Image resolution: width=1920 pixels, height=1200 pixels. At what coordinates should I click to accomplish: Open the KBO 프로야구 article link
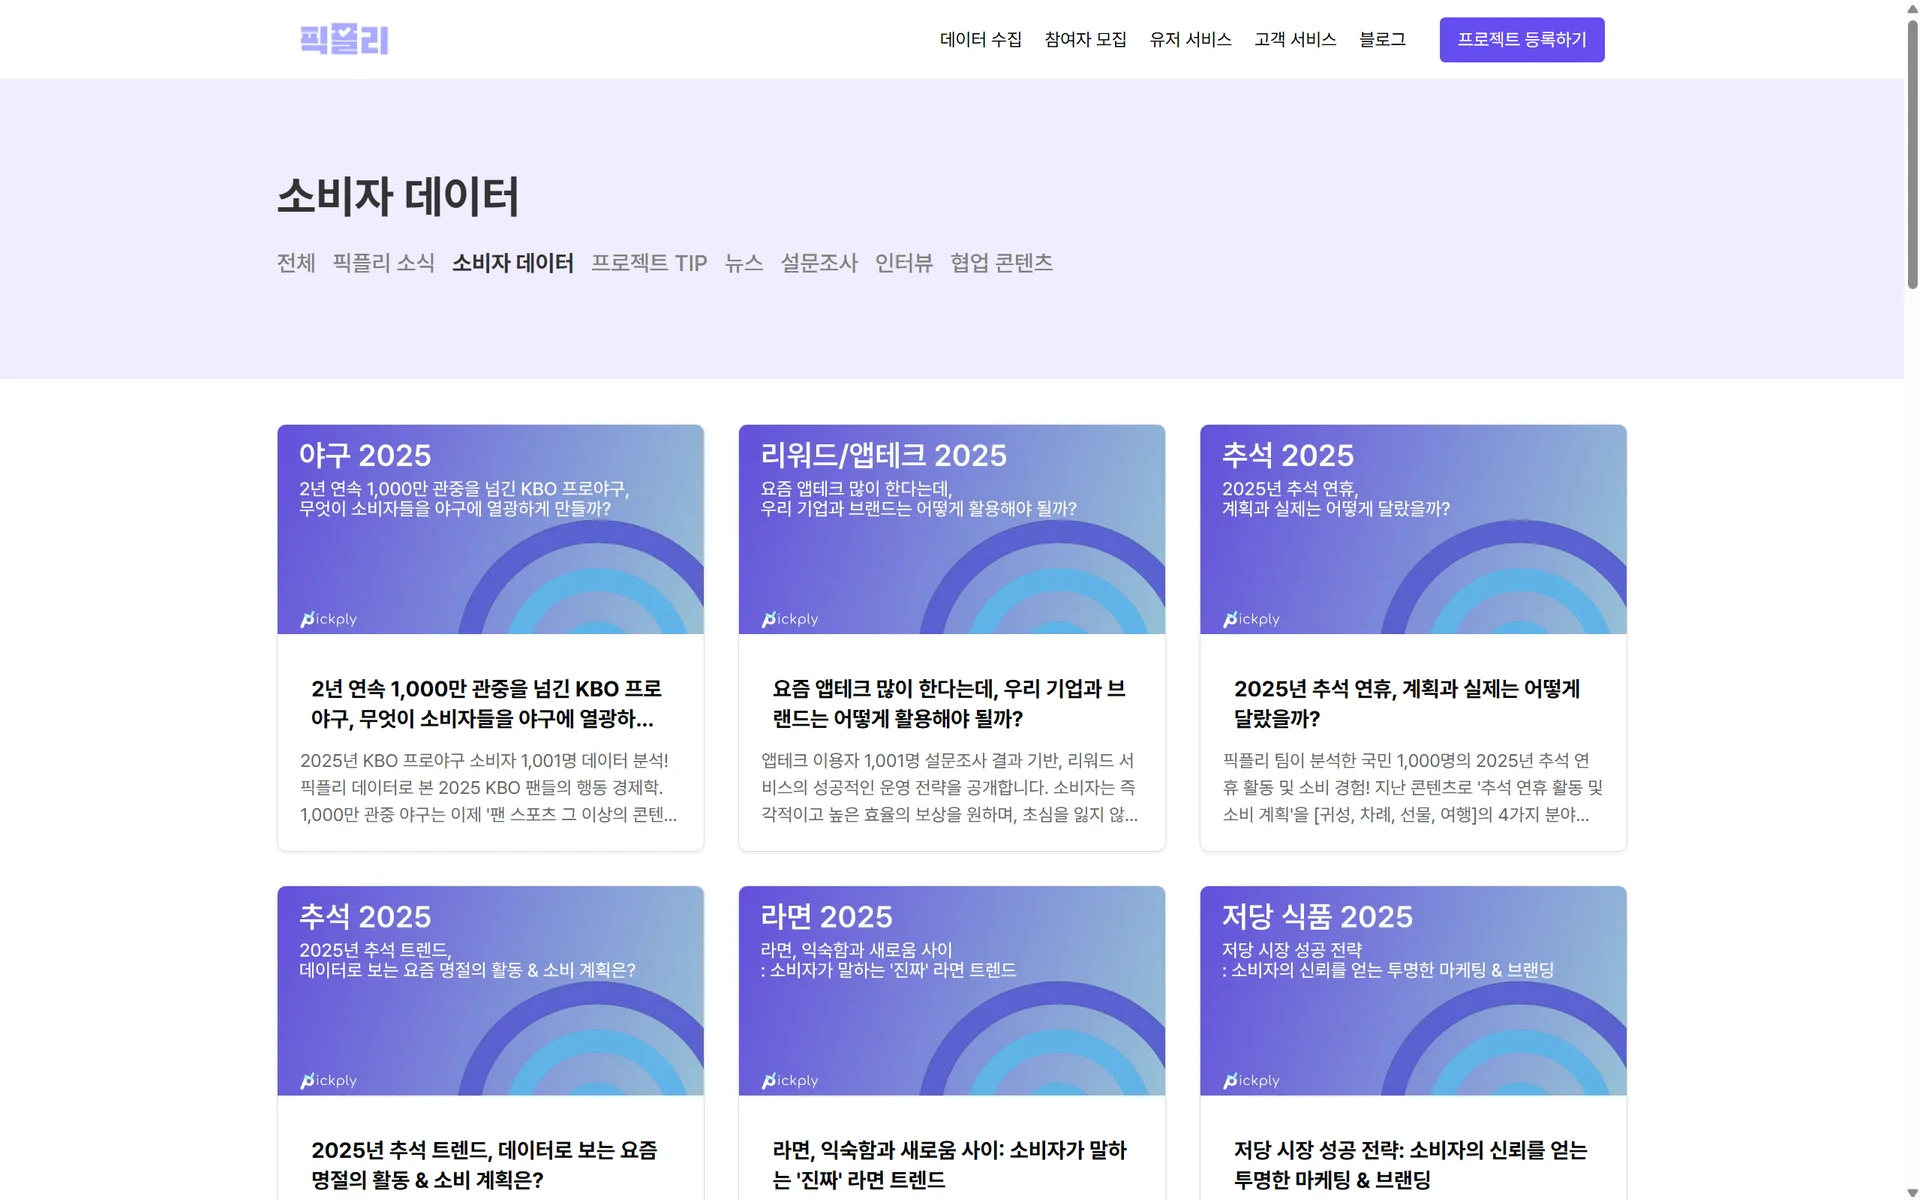coord(489,703)
